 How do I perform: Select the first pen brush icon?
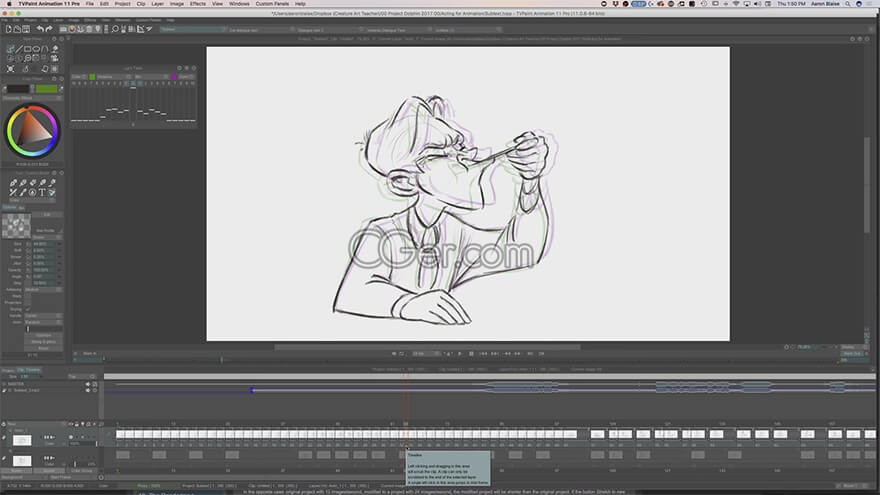tap(13, 182)
